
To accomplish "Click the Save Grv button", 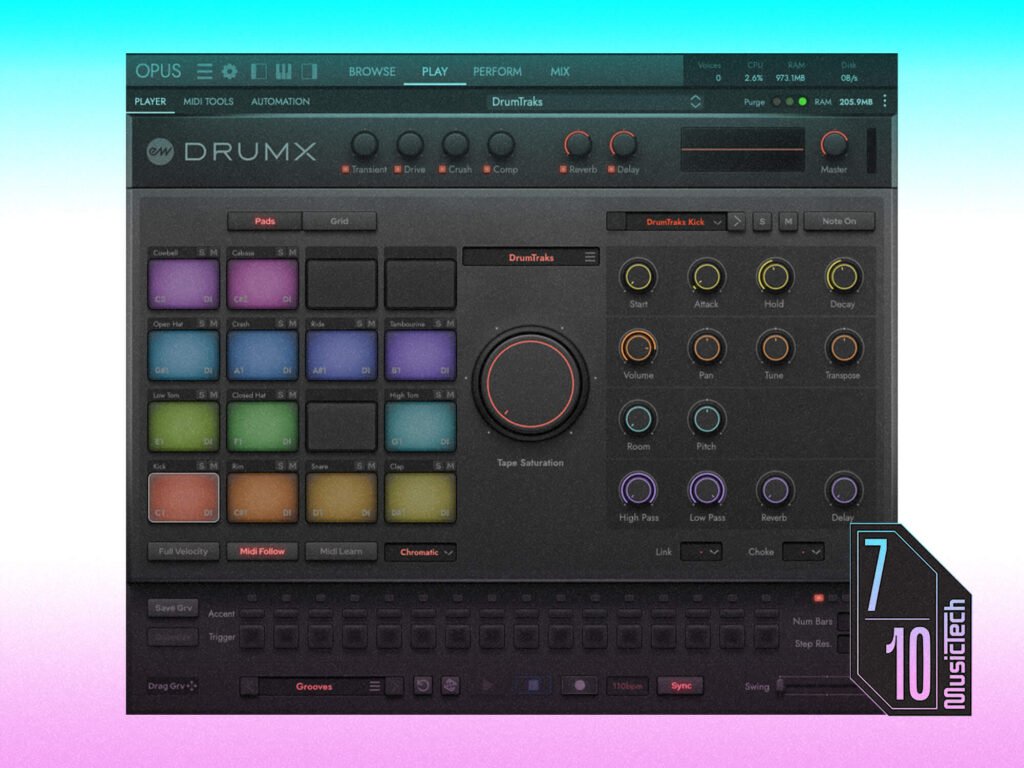I will tap(173, 607).
